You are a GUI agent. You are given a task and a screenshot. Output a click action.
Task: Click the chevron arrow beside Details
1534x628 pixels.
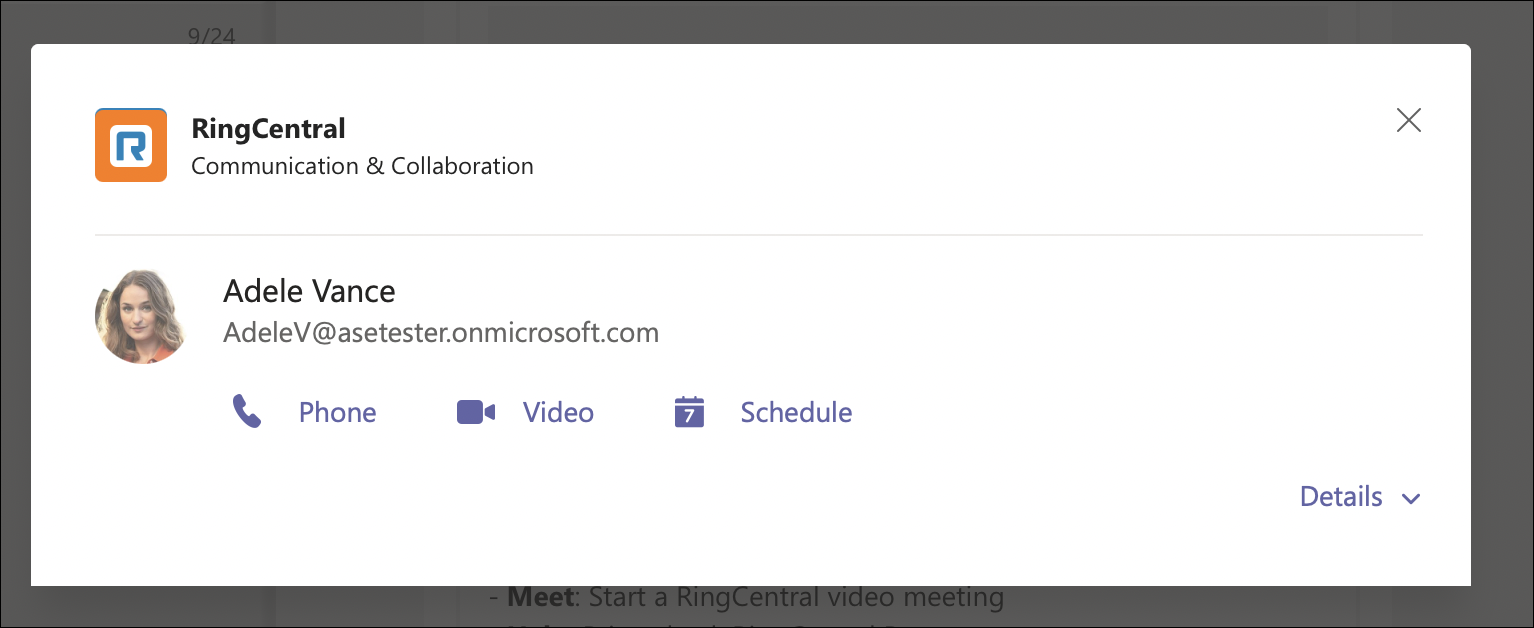pos(1410,498)
